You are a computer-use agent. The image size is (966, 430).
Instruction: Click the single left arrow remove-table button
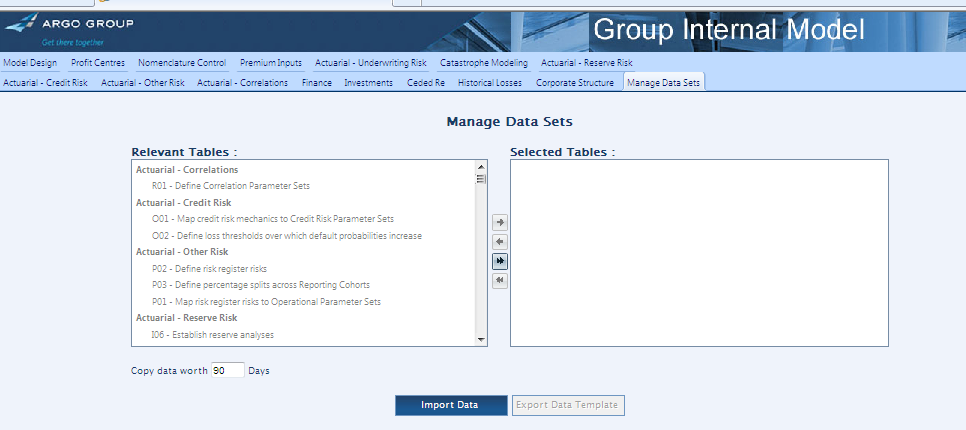pyautogui.click(x=500, y=242)
